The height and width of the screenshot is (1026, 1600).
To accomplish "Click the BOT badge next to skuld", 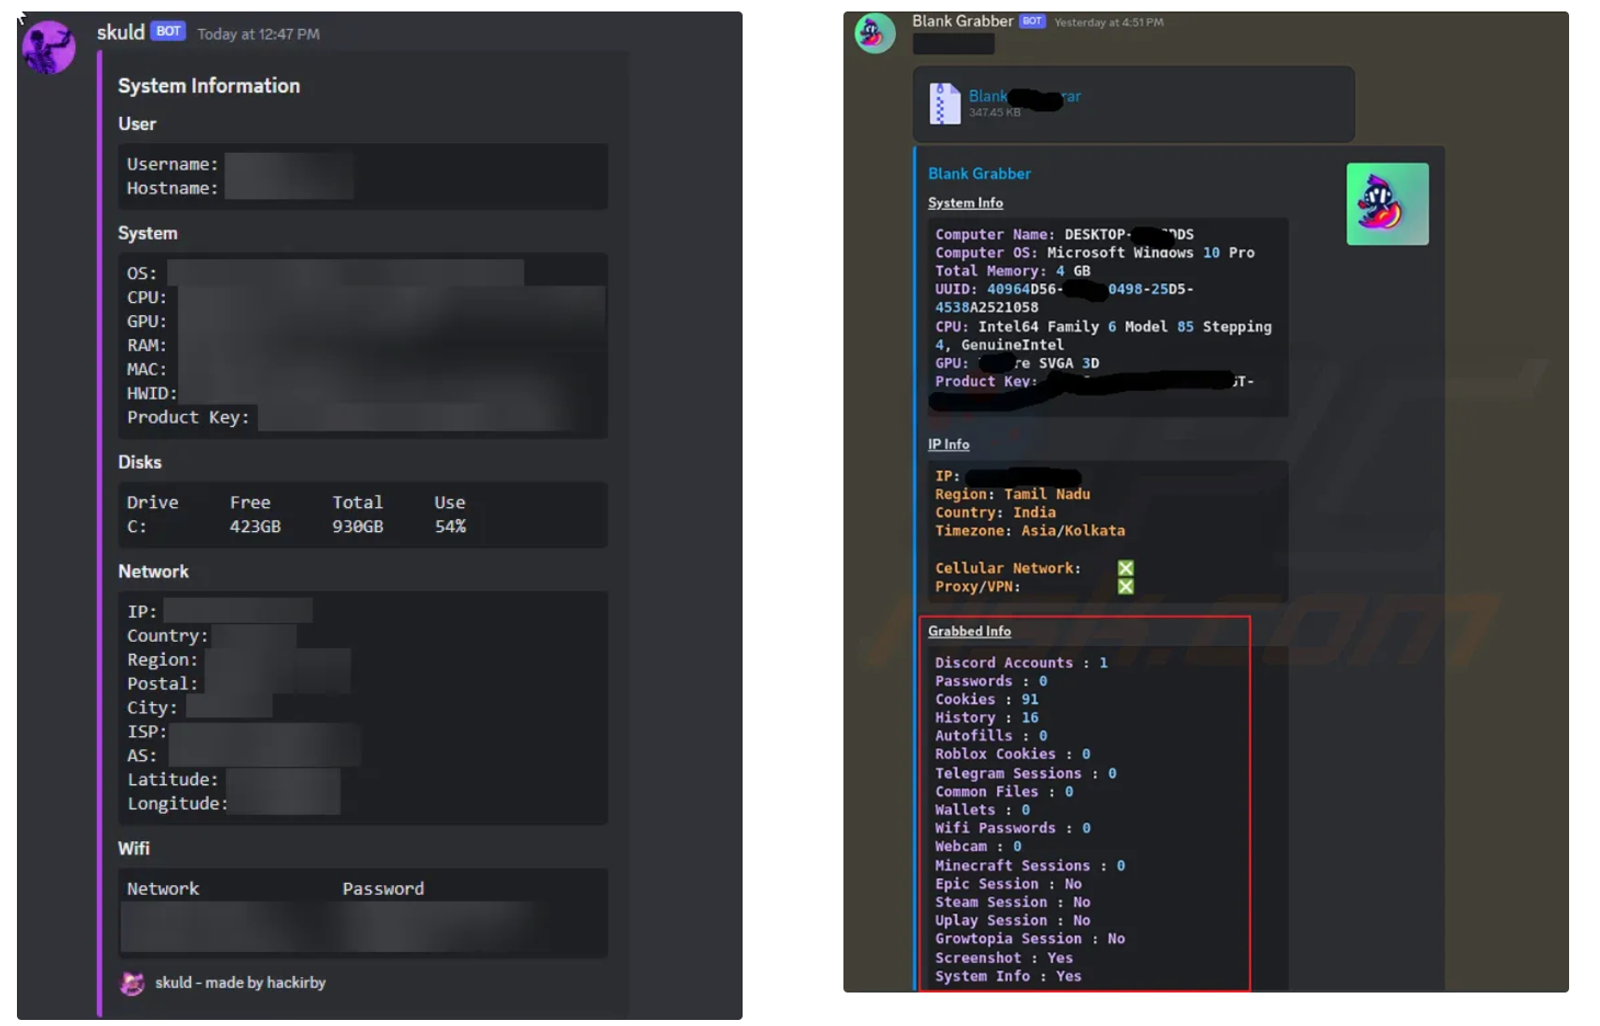I will point(168,31).
